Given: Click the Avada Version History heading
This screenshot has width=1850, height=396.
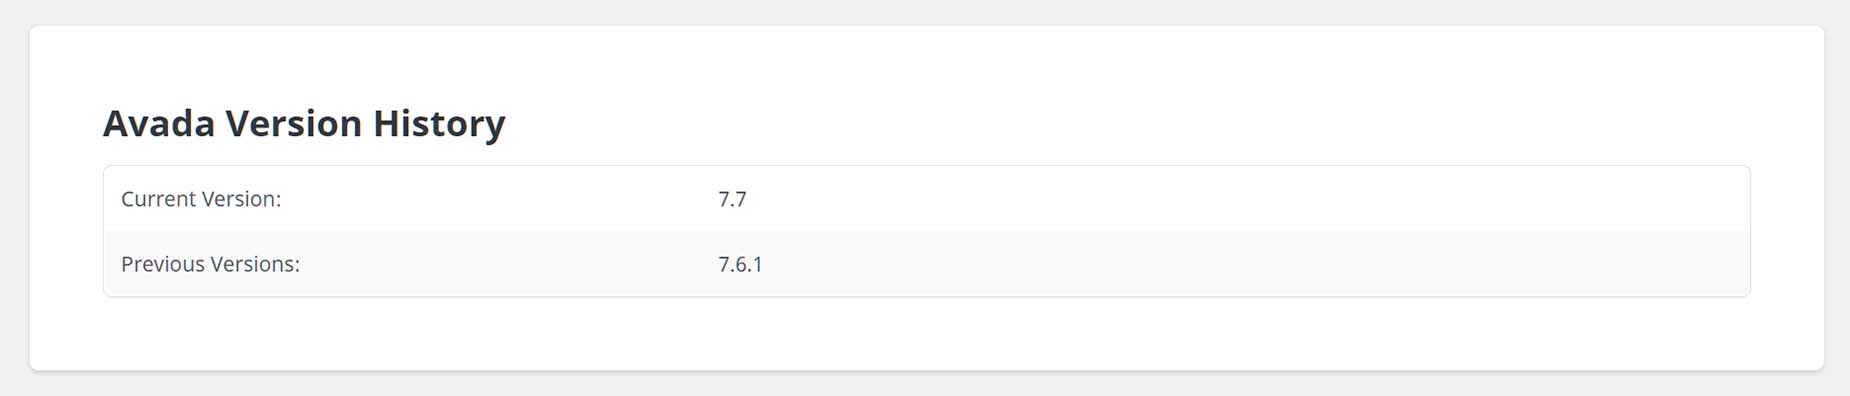Looking at the screenshot, I should point(304,123).
